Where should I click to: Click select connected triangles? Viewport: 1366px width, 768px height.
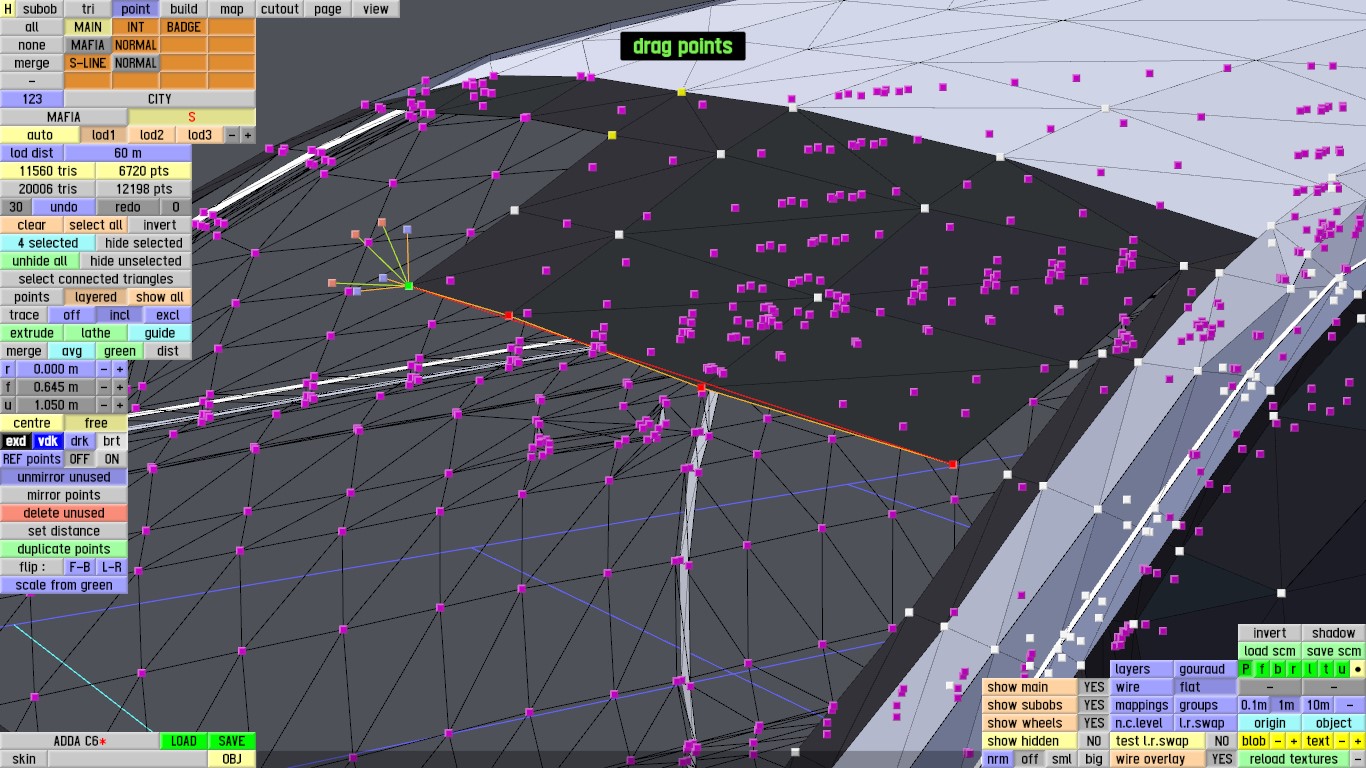point(96,279)
